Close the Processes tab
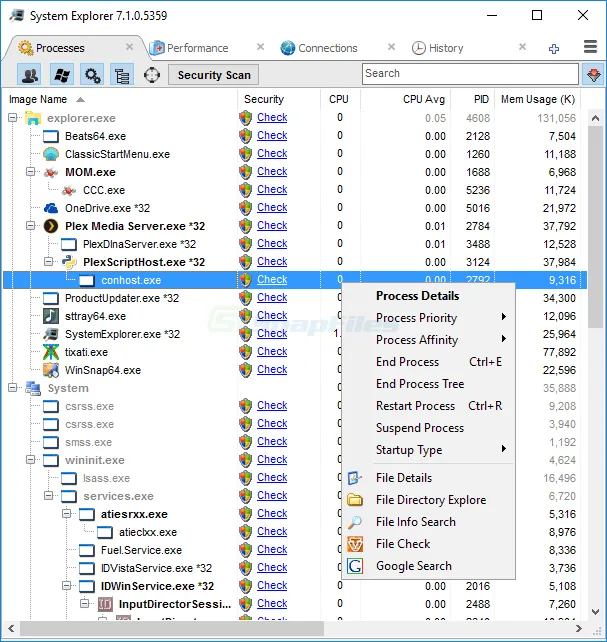Image resolution: width=607 pixels, height=642 pixels. [129, 47]
